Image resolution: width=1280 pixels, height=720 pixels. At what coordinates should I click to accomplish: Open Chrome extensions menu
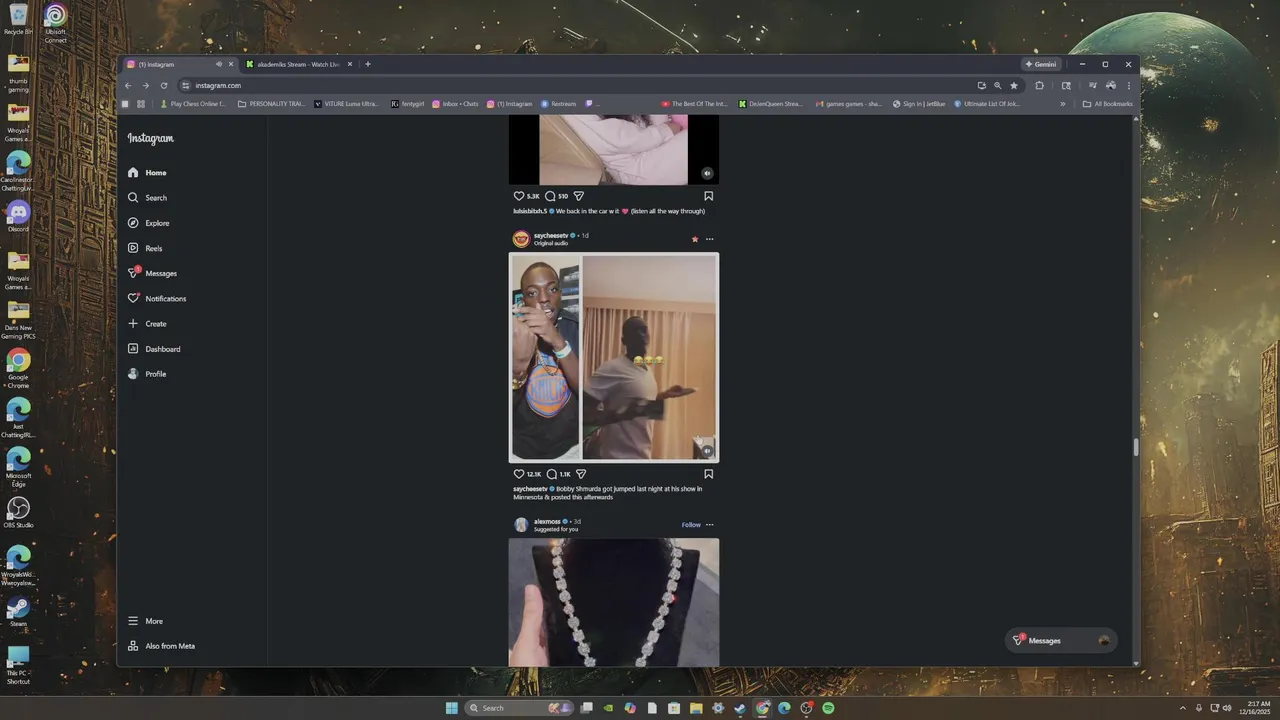pyautogui.click(x=1040, y=85)
